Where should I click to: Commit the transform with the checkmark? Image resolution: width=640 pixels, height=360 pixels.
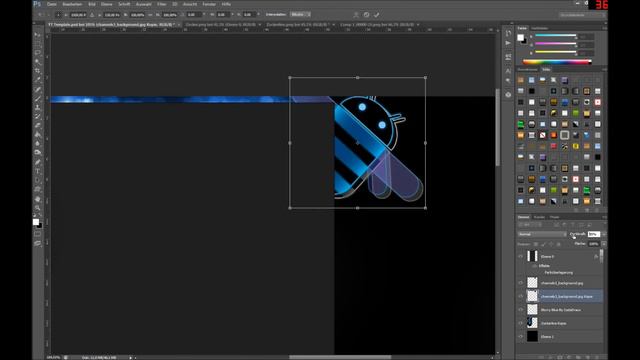tap(376, 15)
